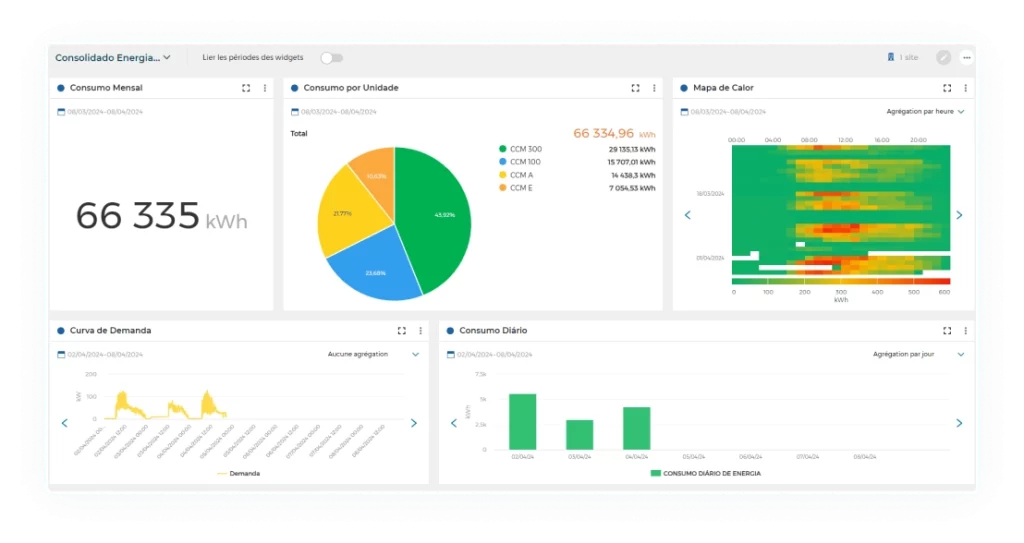The image size is (1024, 543).
Task: Expand Consumo por Unidade widget fullscreen
Action: point(635,88)
